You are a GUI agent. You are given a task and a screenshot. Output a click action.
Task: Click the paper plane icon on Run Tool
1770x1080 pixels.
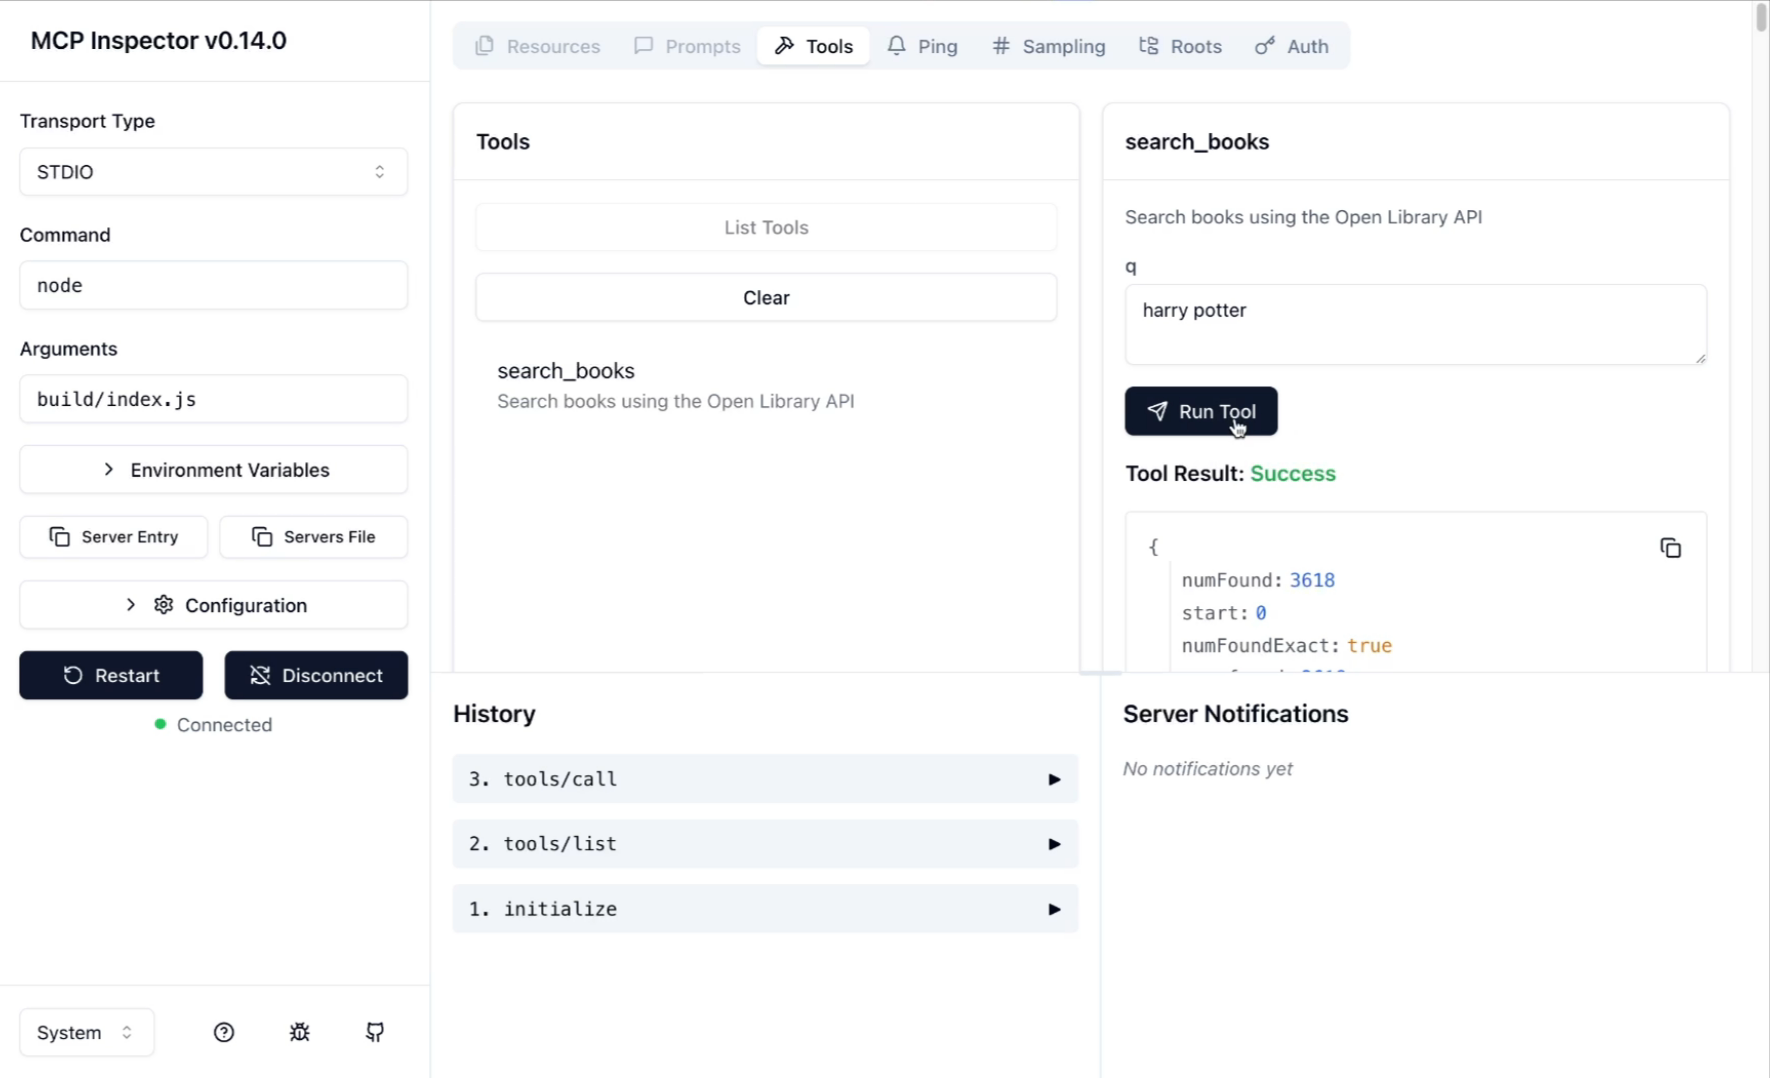(x=1157, y=411)
